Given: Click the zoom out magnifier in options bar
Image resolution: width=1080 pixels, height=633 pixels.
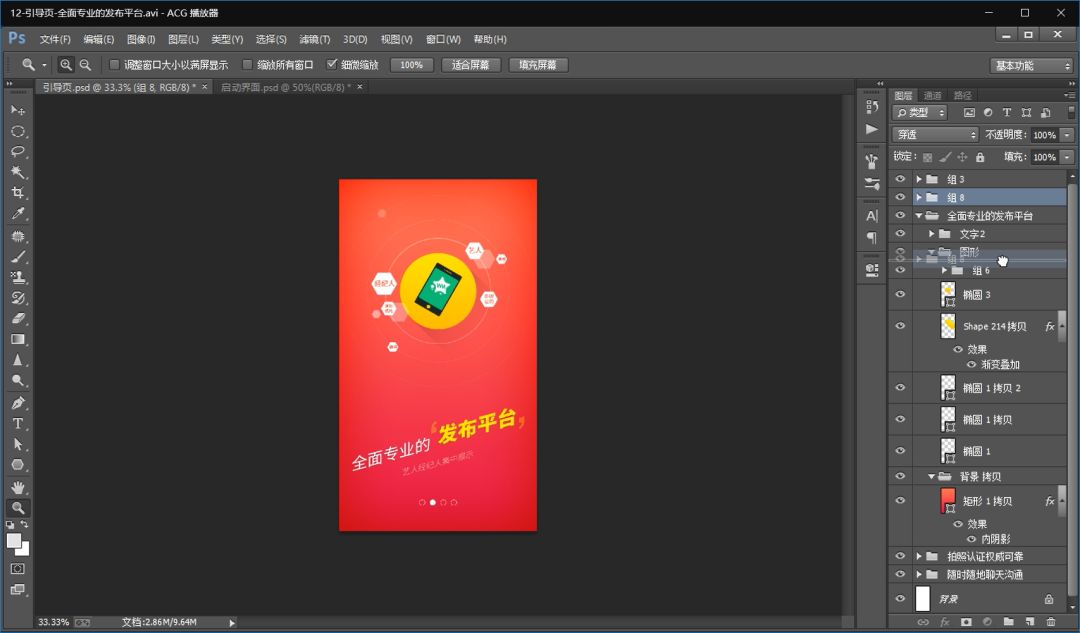Looking at the screenshot, I should [85, 65].
